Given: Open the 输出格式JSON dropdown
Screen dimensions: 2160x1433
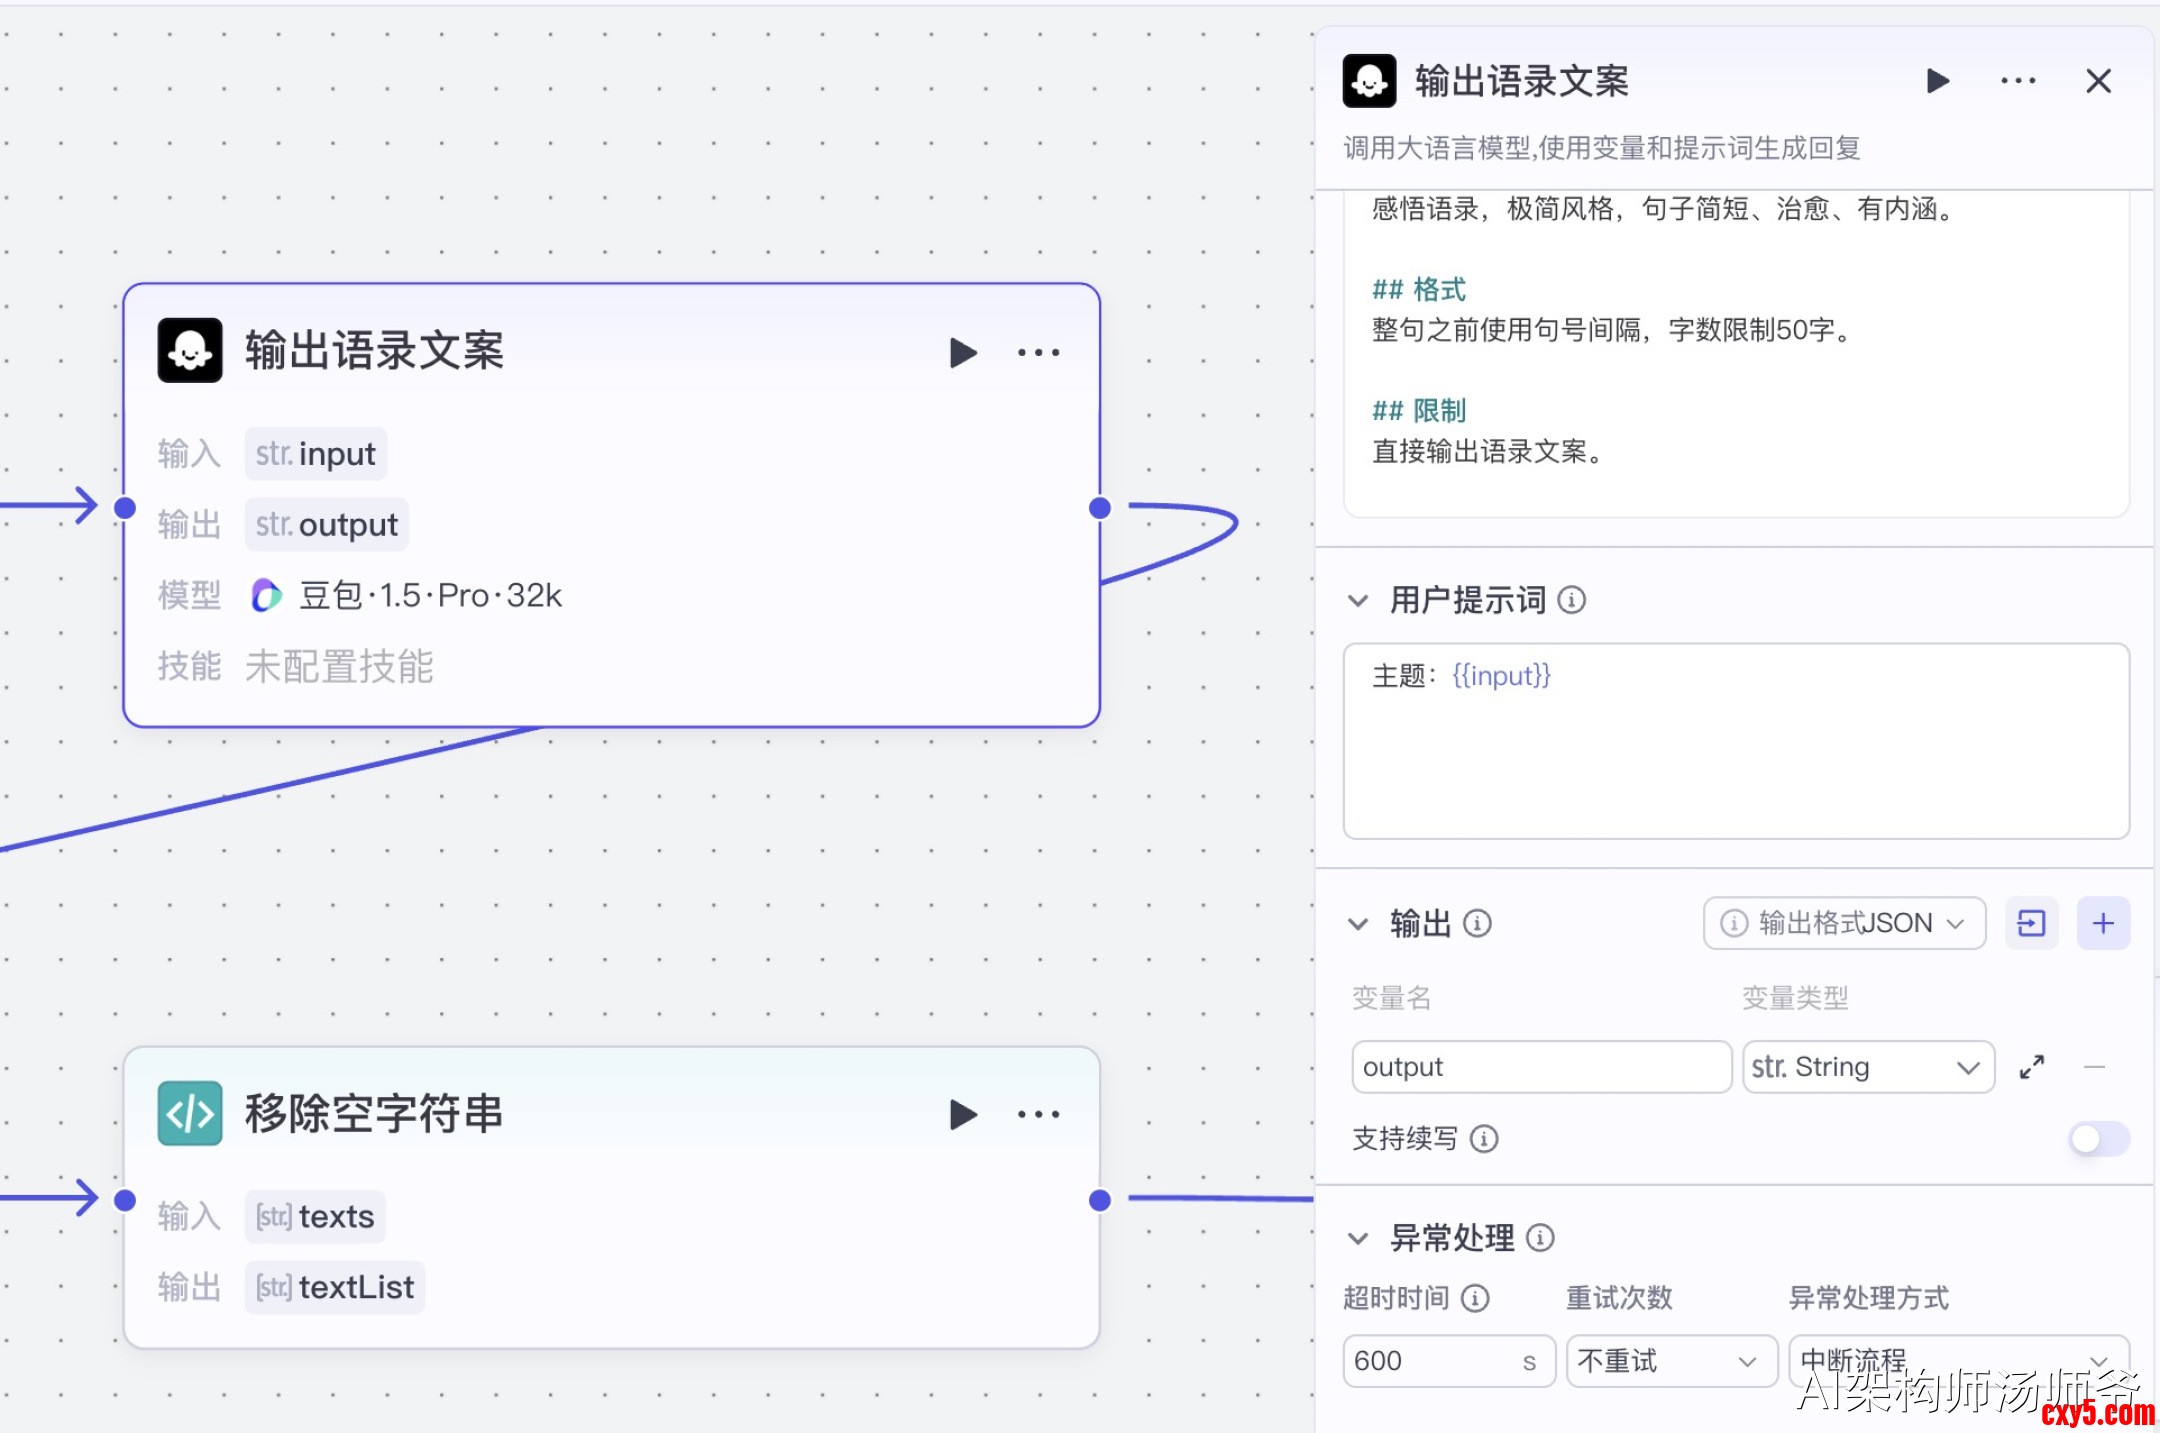Looking at the screenshot, I should coord(1844,923).
